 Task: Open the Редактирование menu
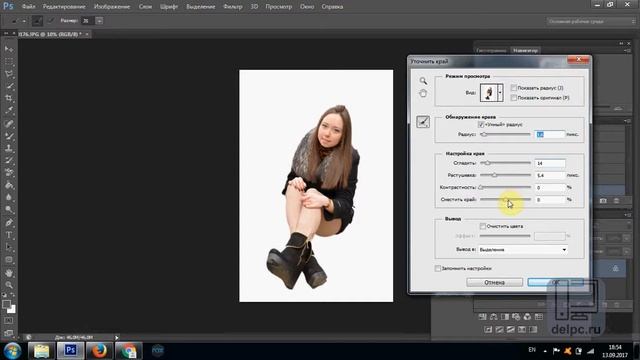click(x=64, y=7)
